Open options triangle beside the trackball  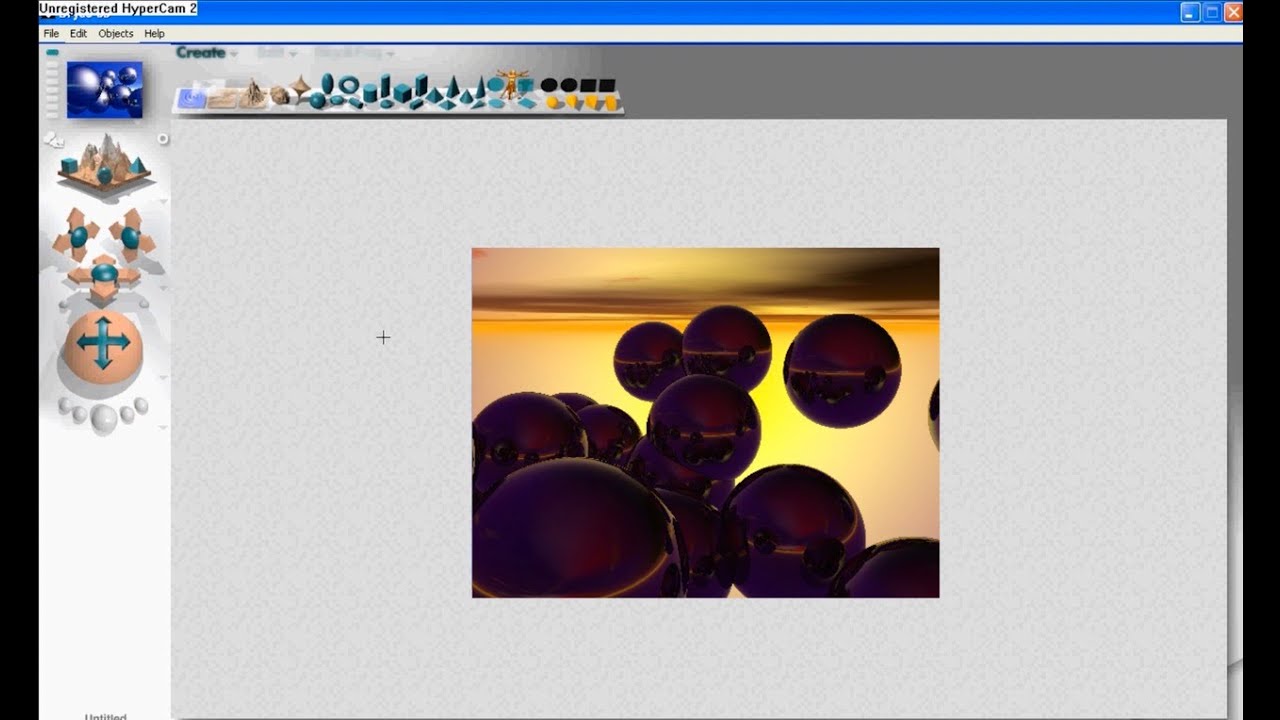point(163,377)
